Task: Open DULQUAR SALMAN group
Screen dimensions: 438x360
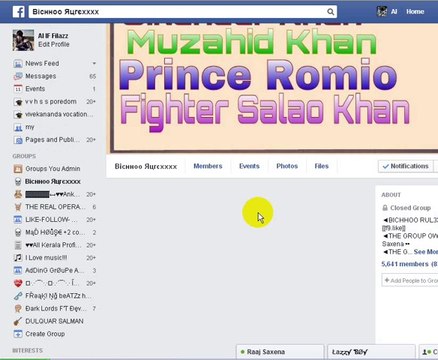Action: [x=54, y=321]
